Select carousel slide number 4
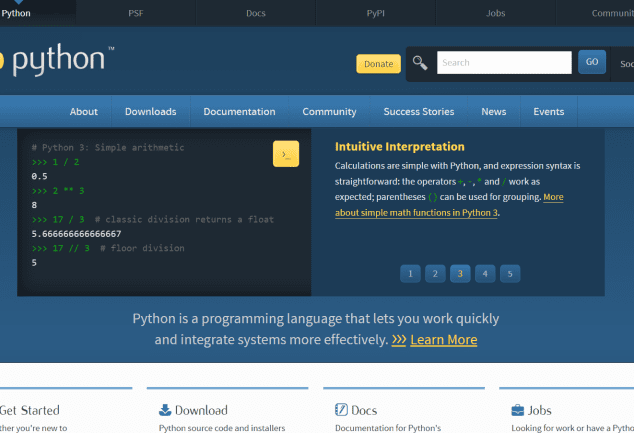 click(x=484, y=273)
